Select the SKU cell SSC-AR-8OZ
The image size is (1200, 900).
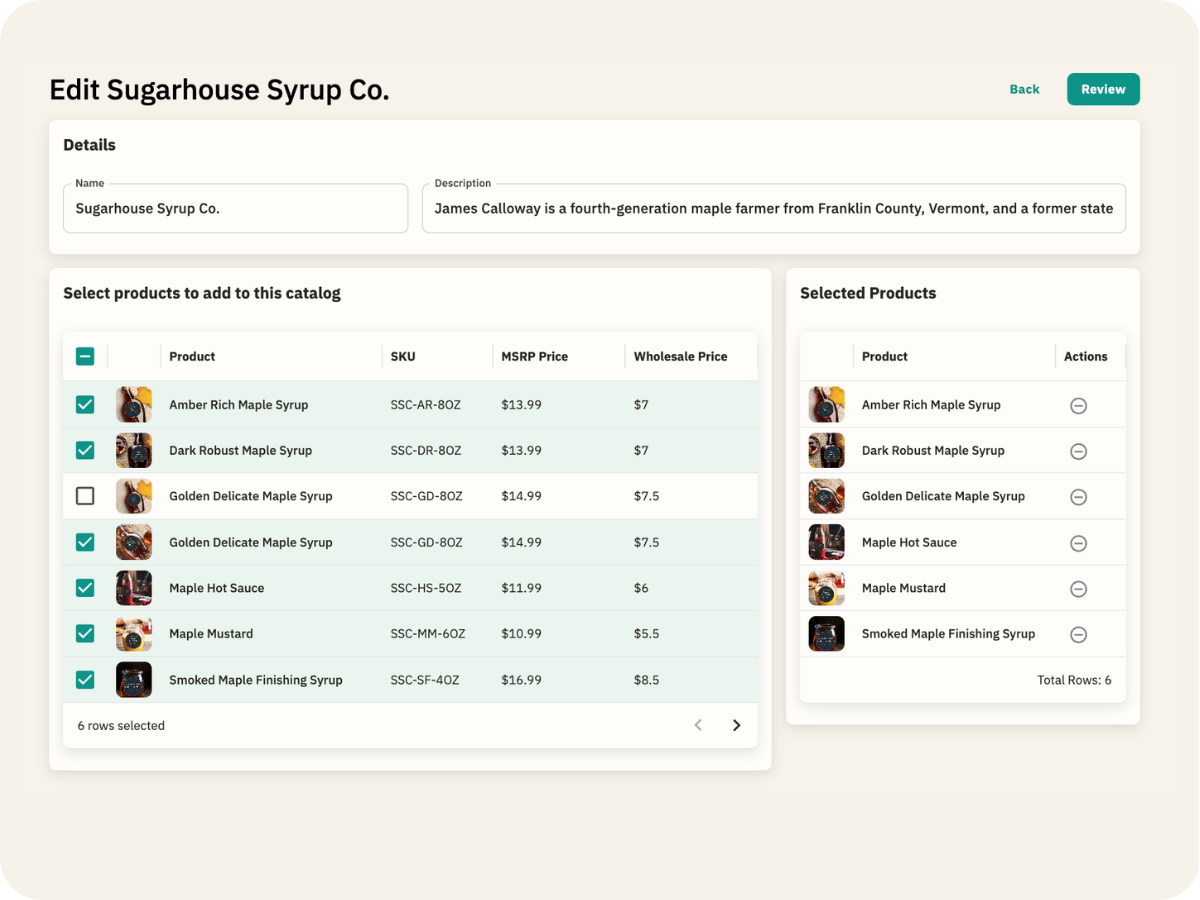click(427, 405)
